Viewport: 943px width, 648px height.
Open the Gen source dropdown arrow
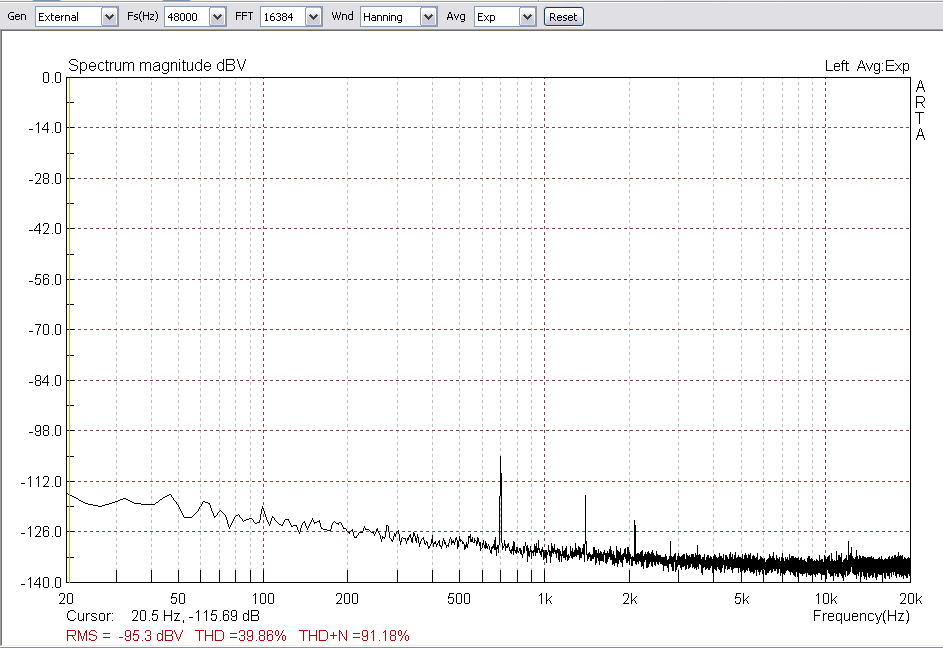click(x=109, y=17)
